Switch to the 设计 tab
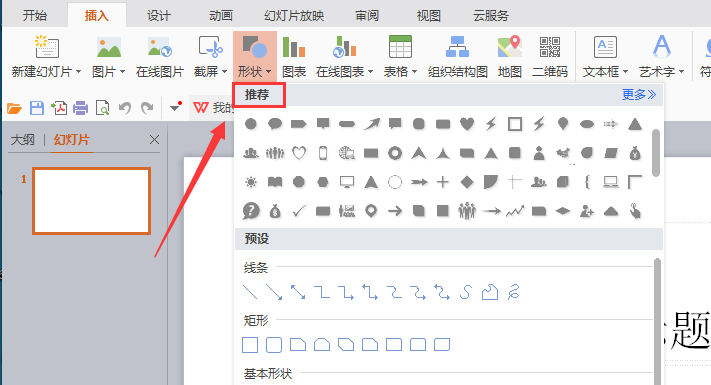711x385 pixels. [158, 16]
